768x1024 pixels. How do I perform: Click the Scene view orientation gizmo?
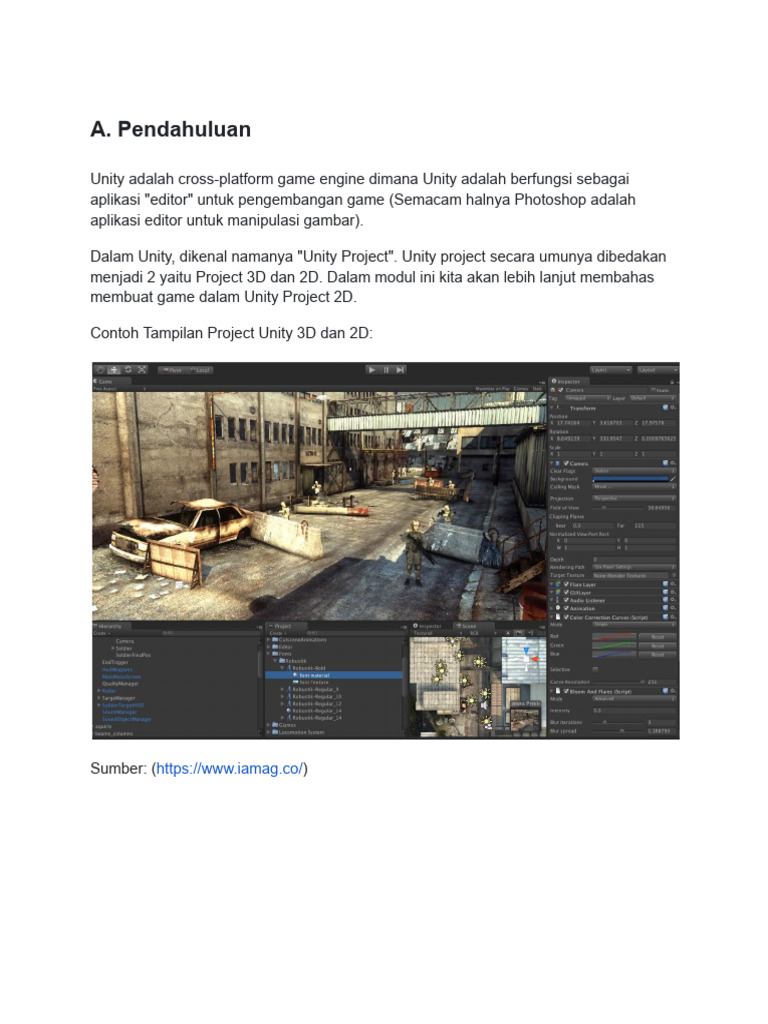point(526,657)
